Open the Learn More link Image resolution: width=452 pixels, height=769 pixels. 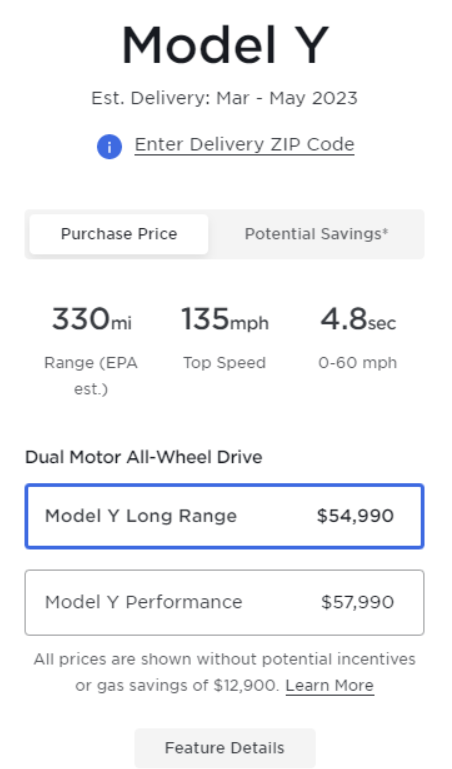coord(329,686)
